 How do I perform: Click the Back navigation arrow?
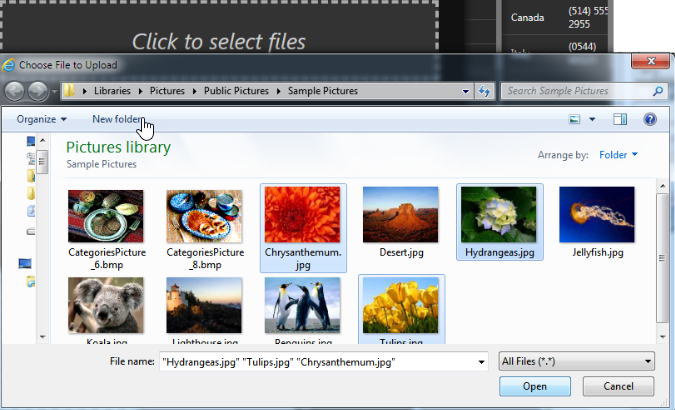coord(16,91)
